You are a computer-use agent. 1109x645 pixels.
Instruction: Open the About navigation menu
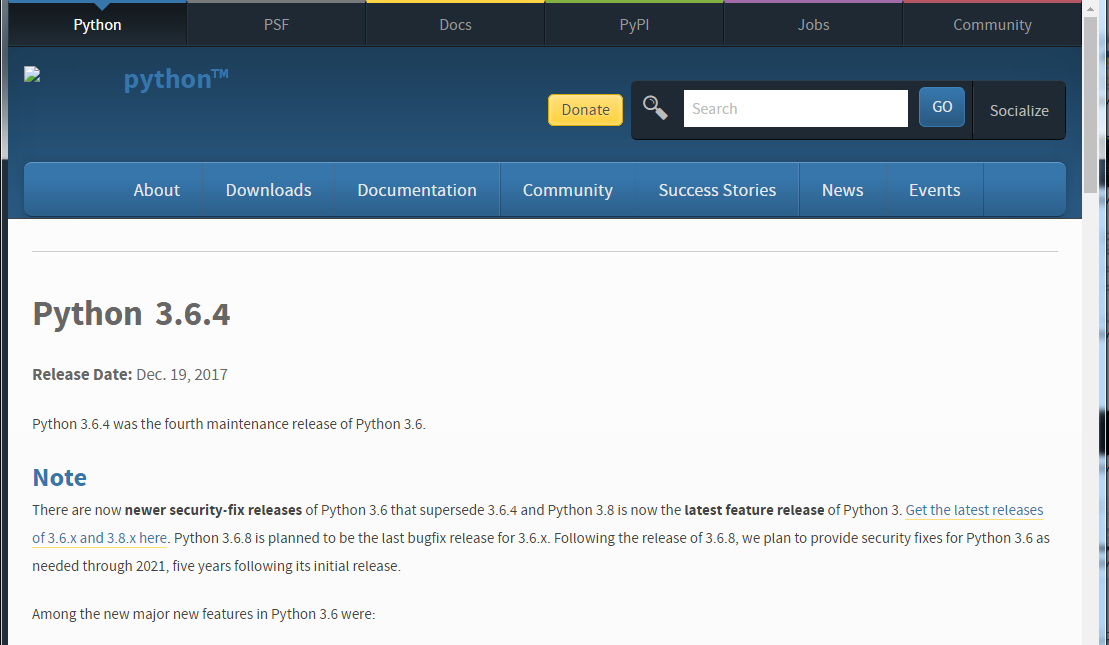coord(157,190)
